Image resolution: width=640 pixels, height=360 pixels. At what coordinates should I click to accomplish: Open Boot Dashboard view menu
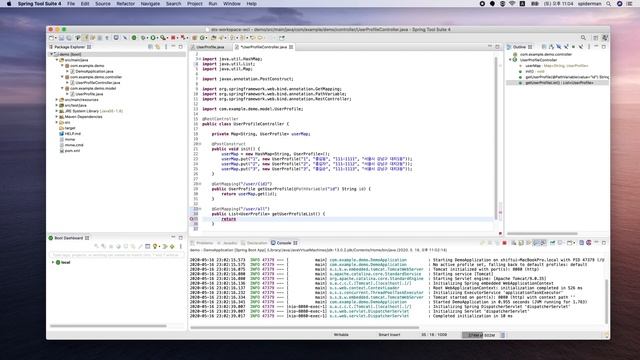pyautogui.click(x=181, y=247)
